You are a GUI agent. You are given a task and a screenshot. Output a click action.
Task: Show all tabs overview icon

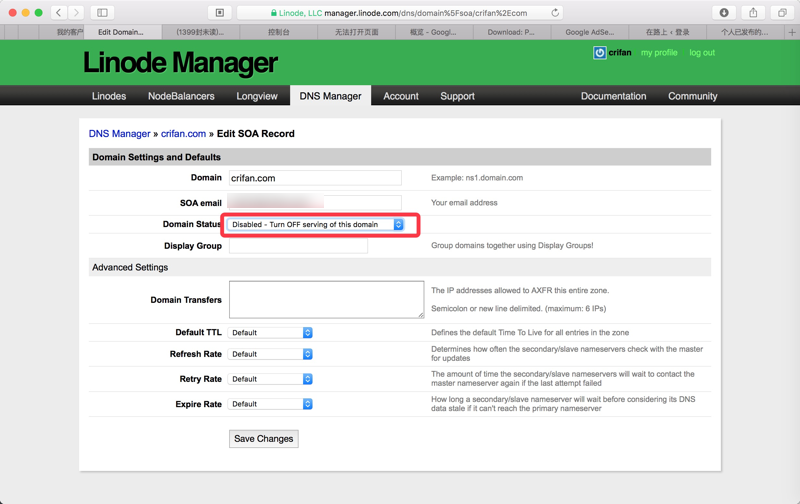click(x=782, y=12)
